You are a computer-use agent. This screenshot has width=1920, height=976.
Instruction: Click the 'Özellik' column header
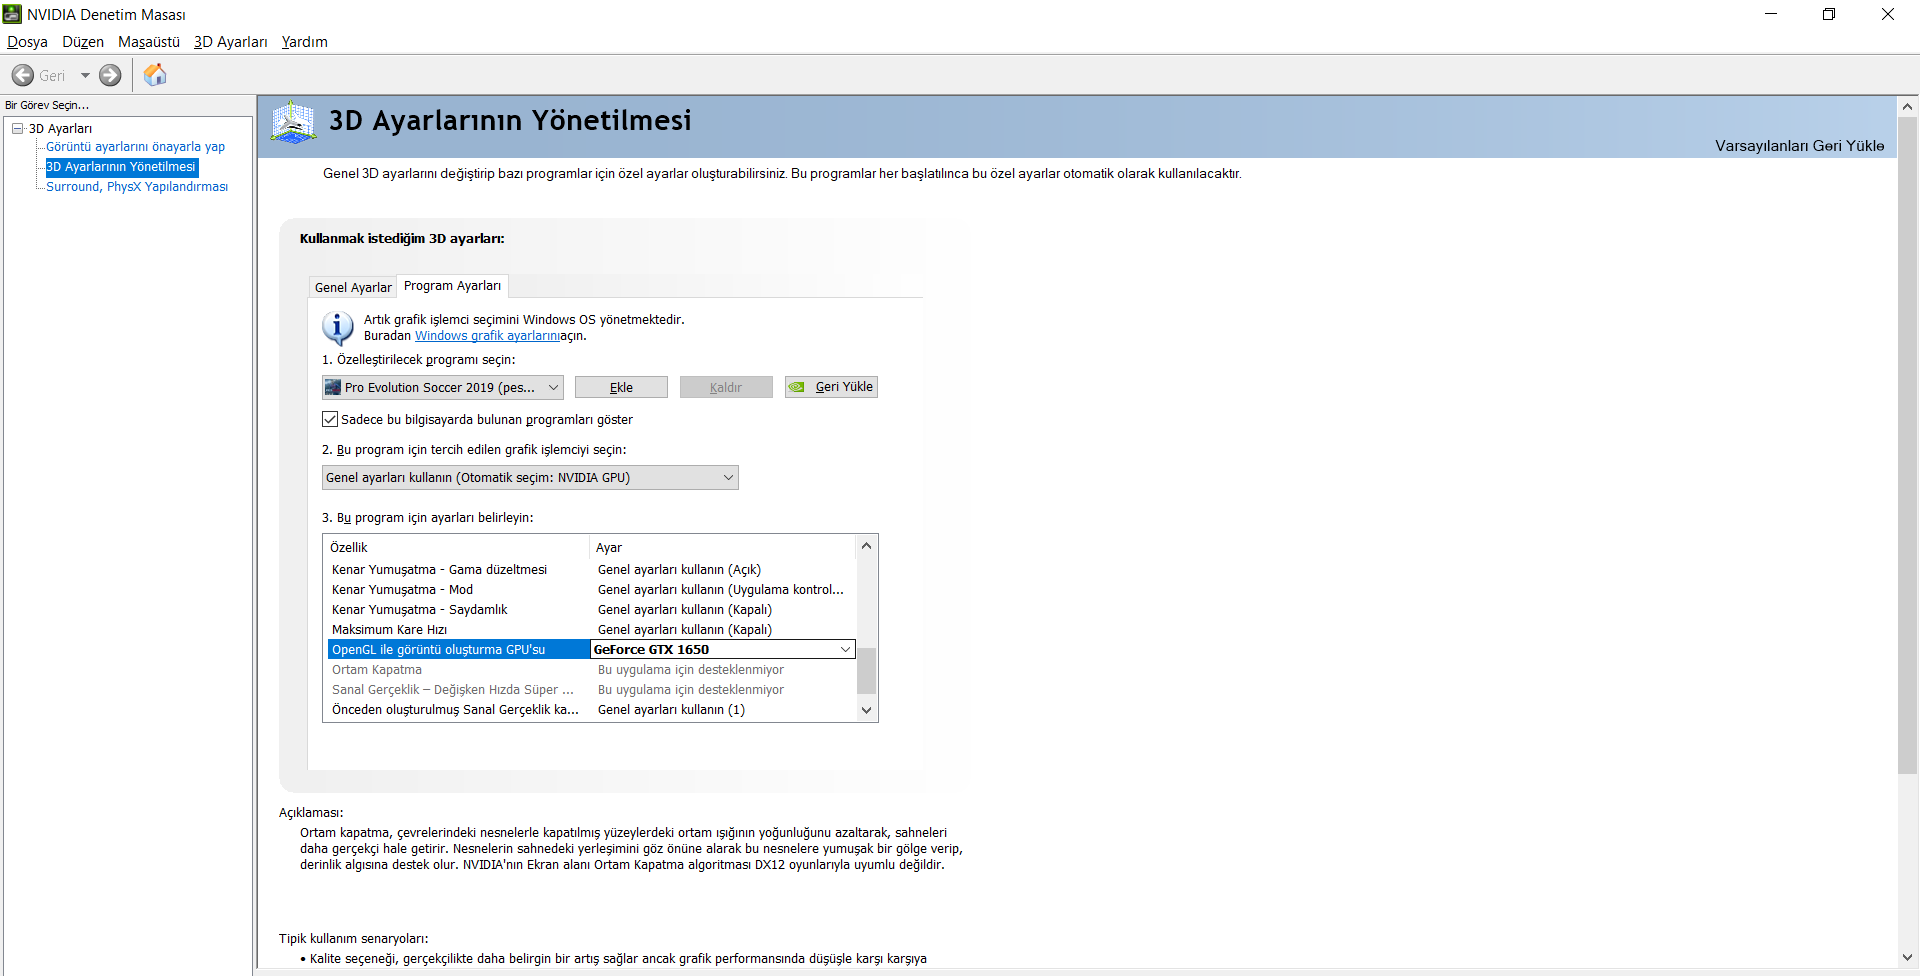[x=457, y=547]
